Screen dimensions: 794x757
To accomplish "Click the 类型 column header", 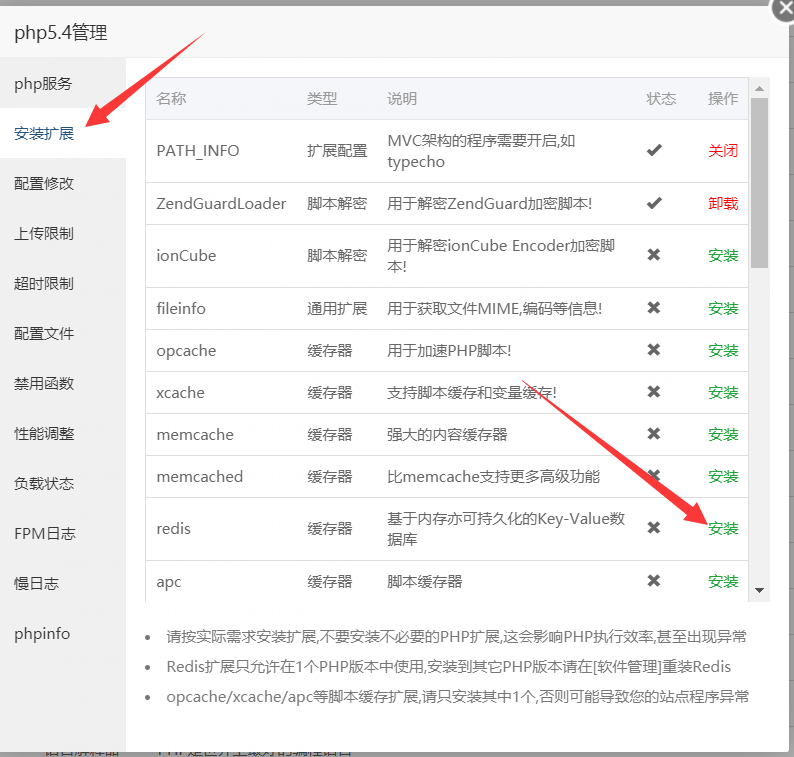I will point(322,98).
